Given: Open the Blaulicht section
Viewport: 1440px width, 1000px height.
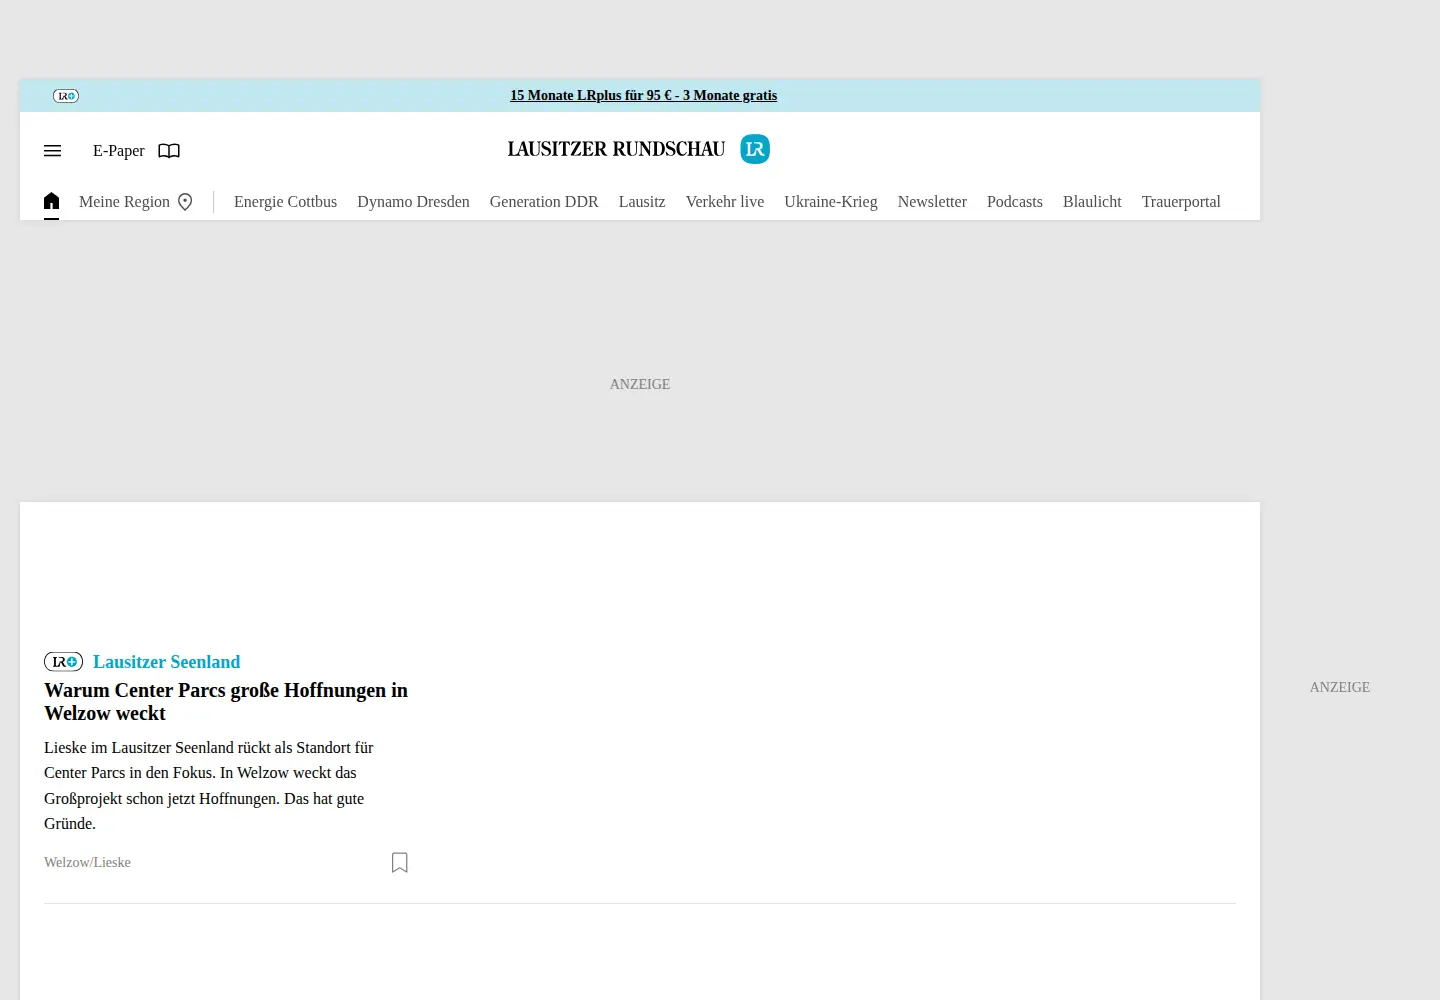Looking at the screenshot, I should point(1092,202).
